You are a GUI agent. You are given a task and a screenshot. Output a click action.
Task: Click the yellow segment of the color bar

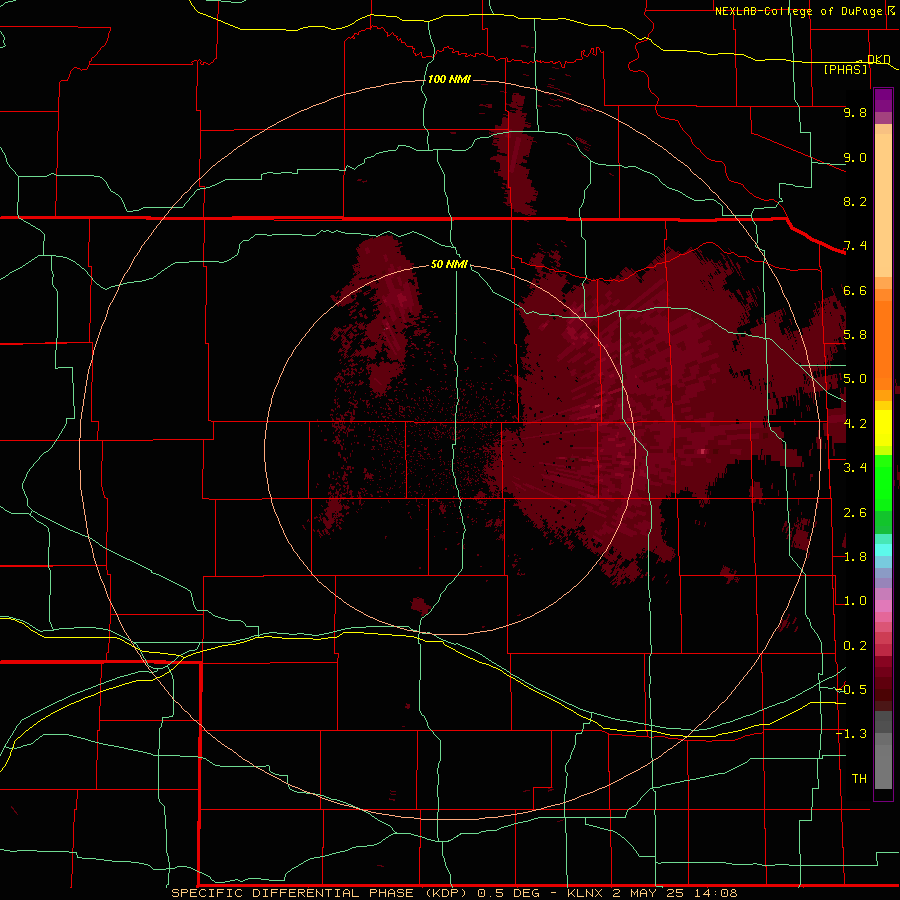click(x=883, y=428)
